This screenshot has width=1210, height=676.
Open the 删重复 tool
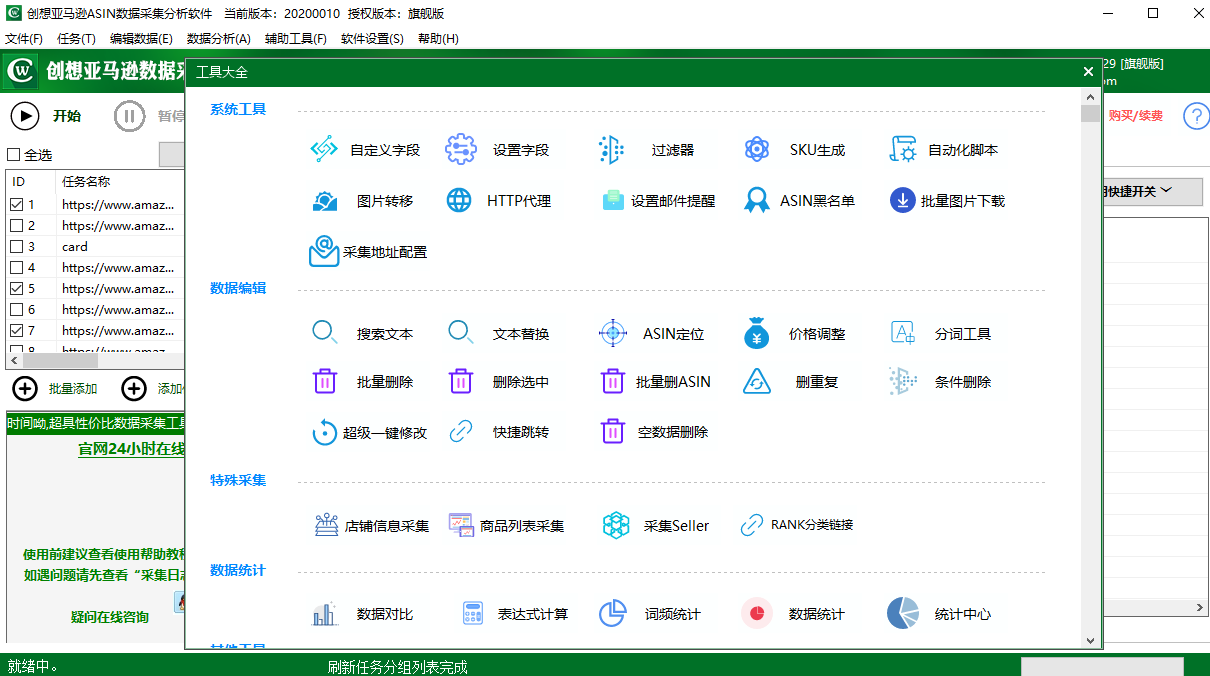(790, 382)
